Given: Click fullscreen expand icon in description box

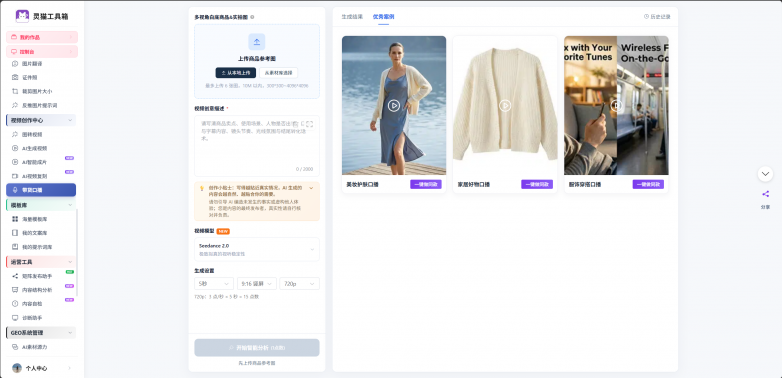Looking at the screenshot, I should click(x=309, y=124).
